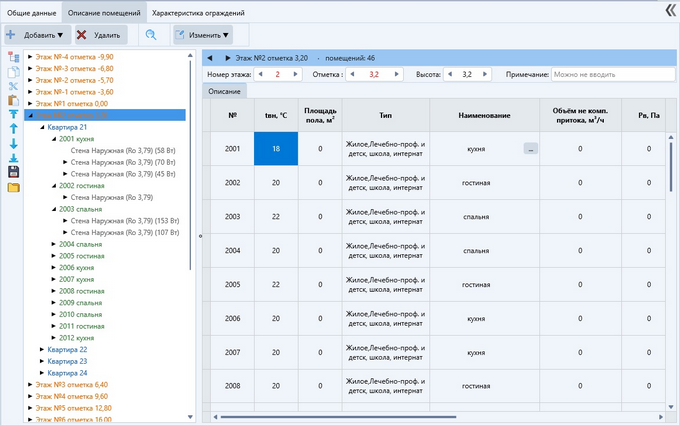
Task: Expand Этаж №1 отметка 0,00 node
Action: 30,103
